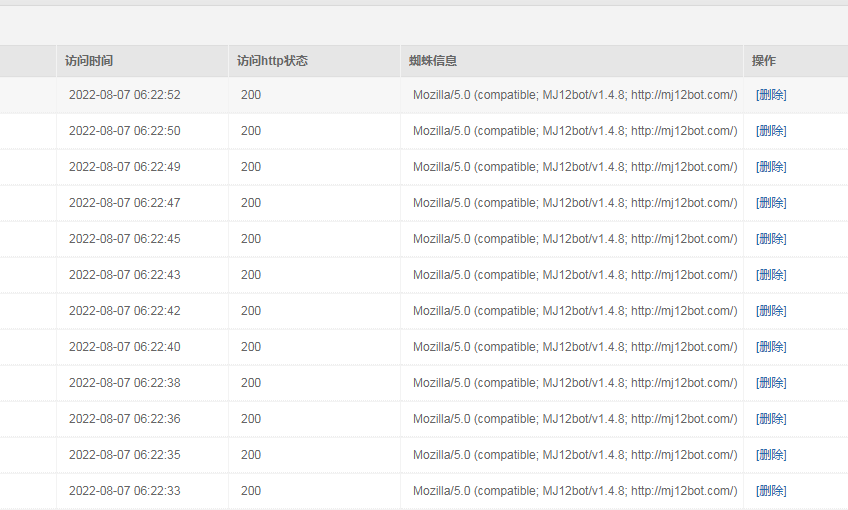848x510 pixels.
Task: Delete the 06:22:35 spider record
Action: coord(771,455)
